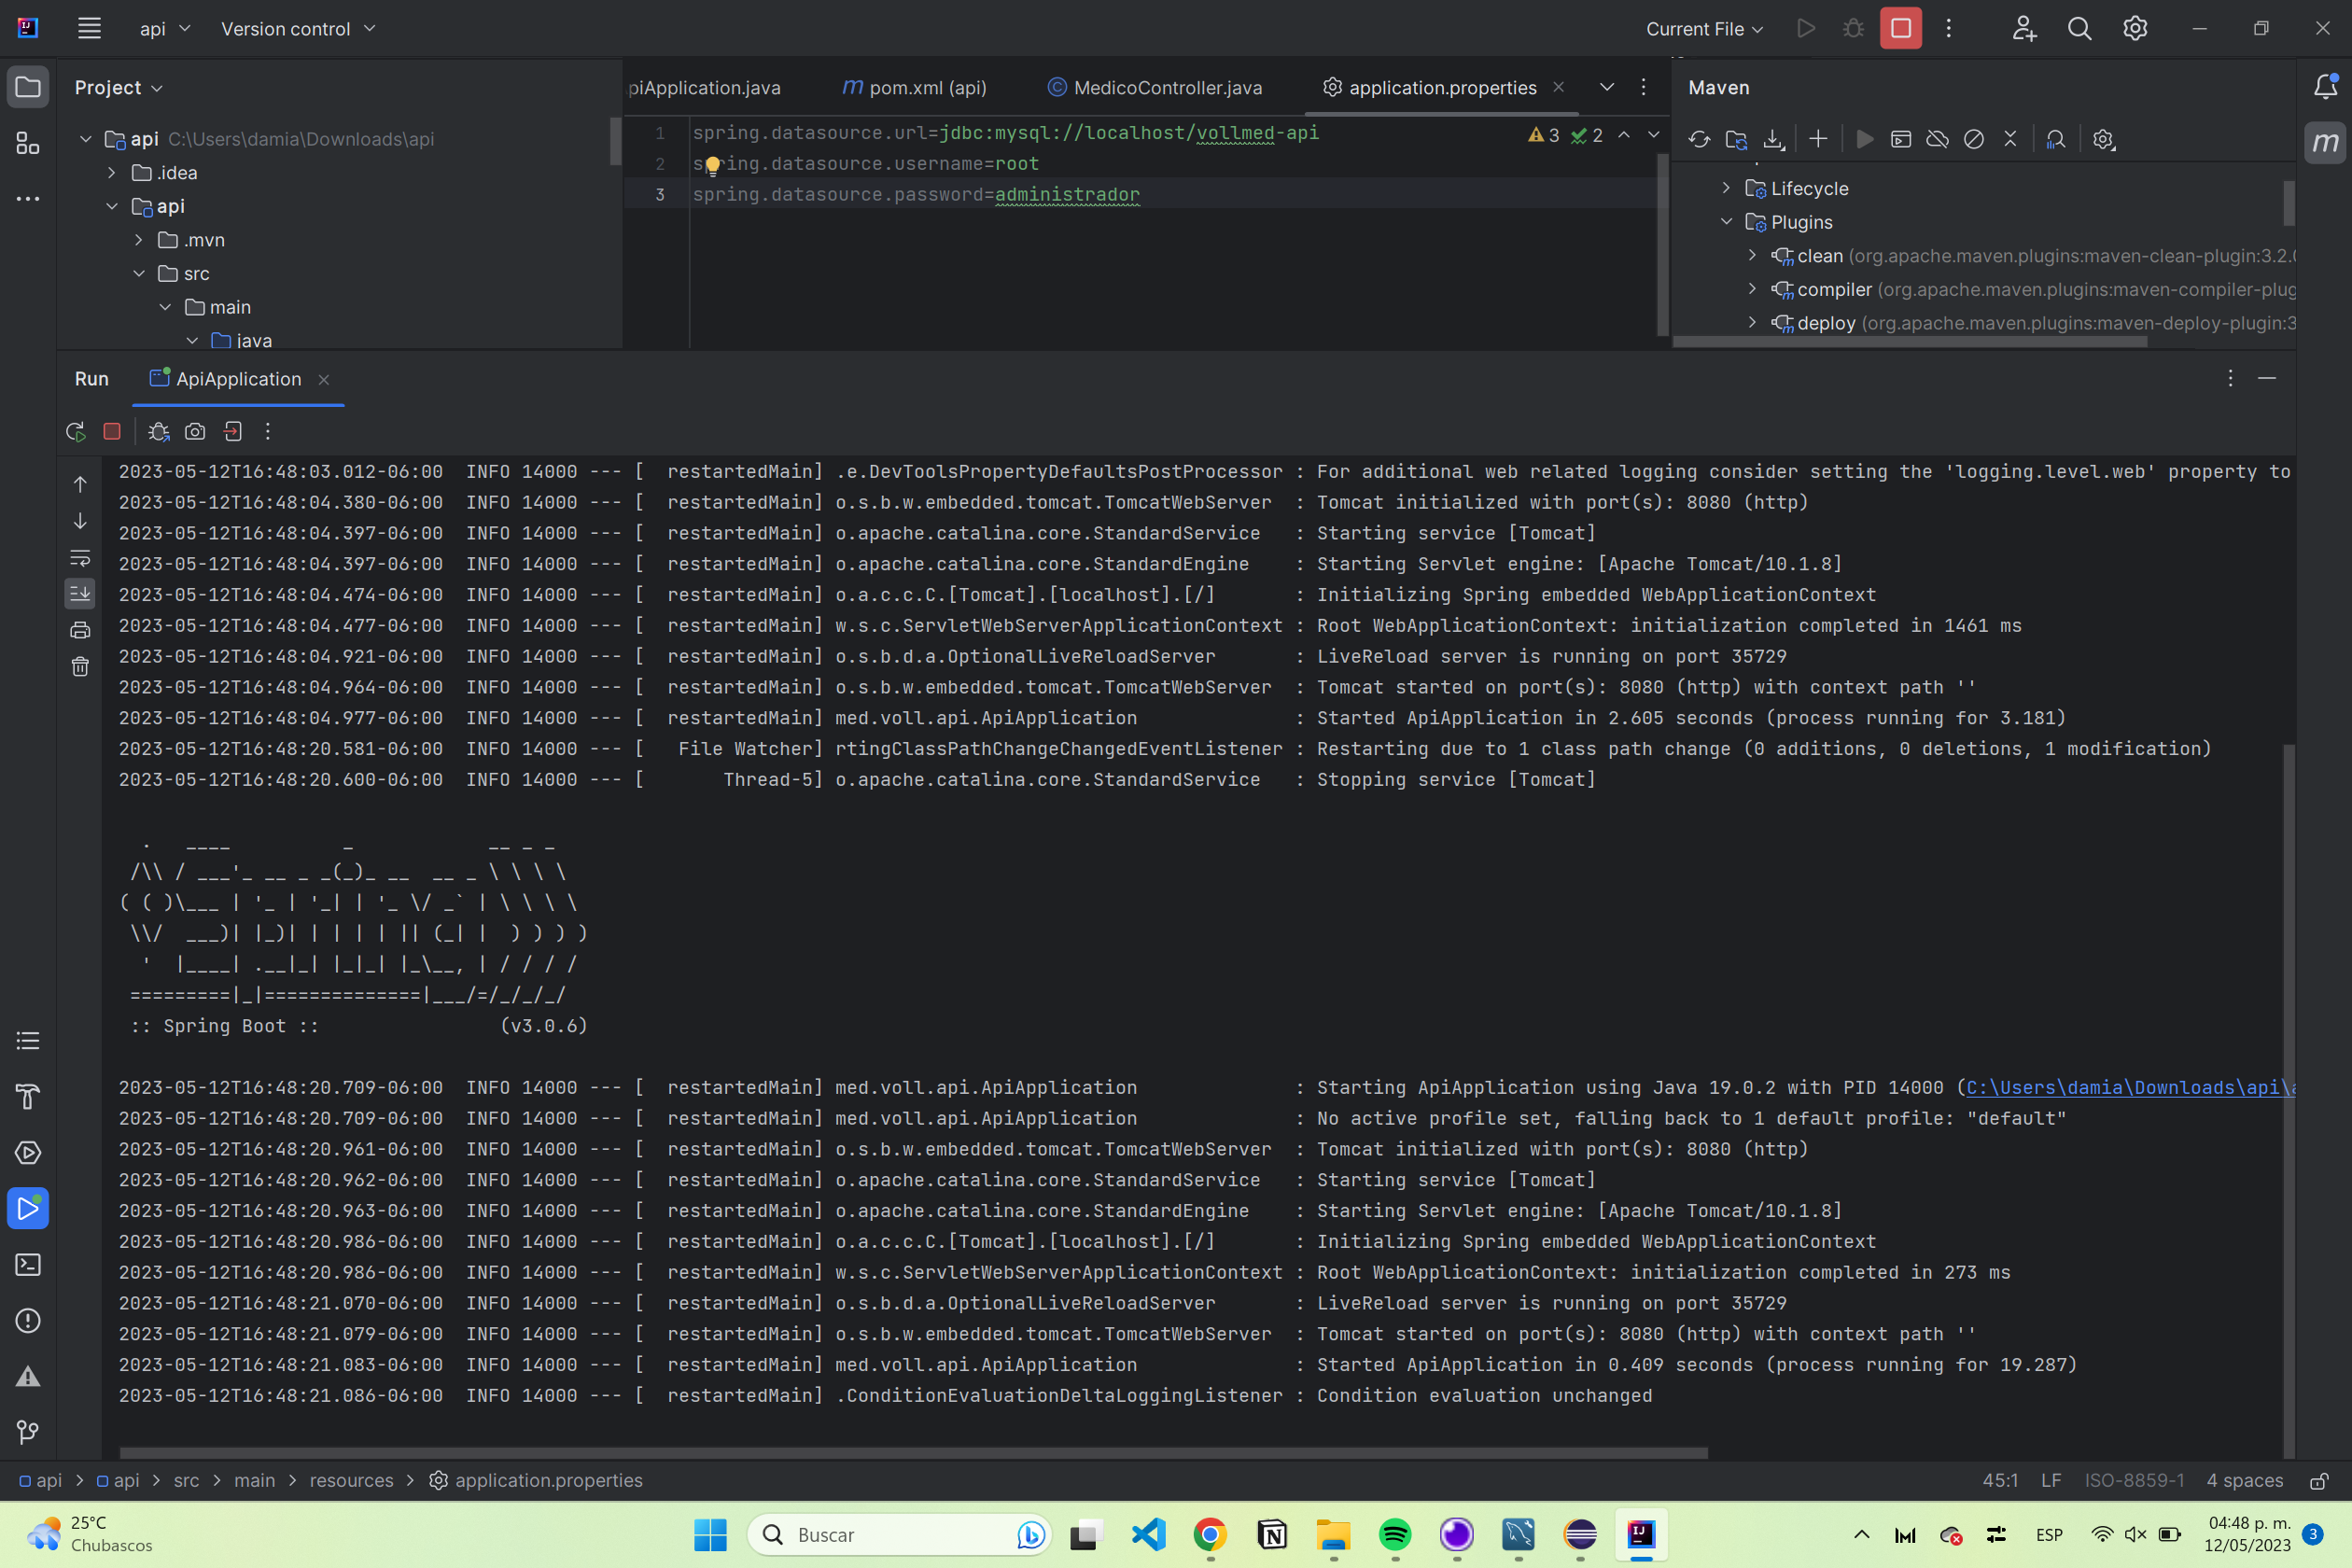Open the main hamburger menu
The width and height of the screenshot is (2352, 1568).
pos(89,28)
